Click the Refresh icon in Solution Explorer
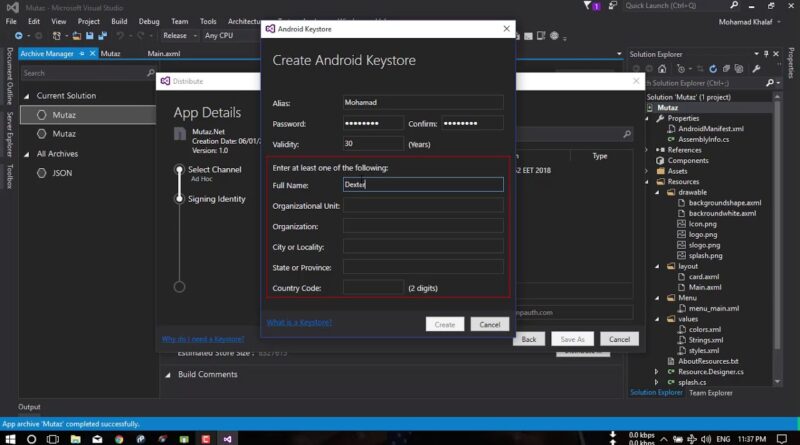 tap(713, 69)
